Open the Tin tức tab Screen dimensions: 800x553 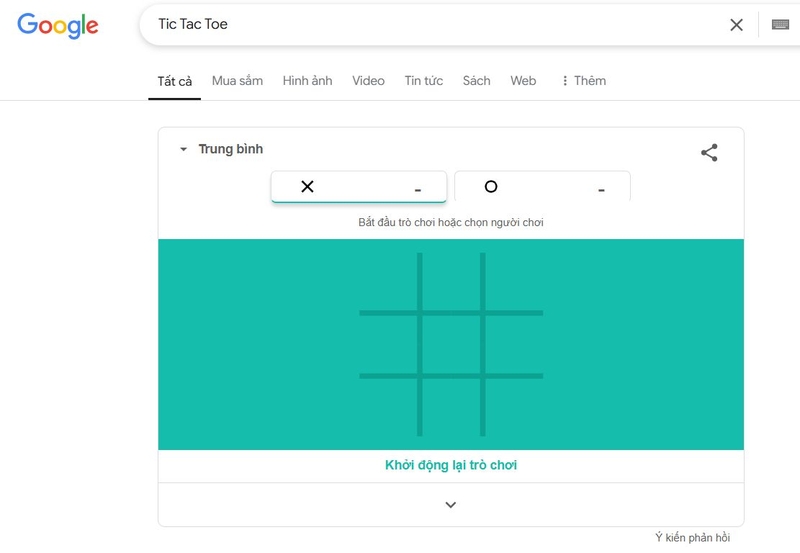(423, 81)
